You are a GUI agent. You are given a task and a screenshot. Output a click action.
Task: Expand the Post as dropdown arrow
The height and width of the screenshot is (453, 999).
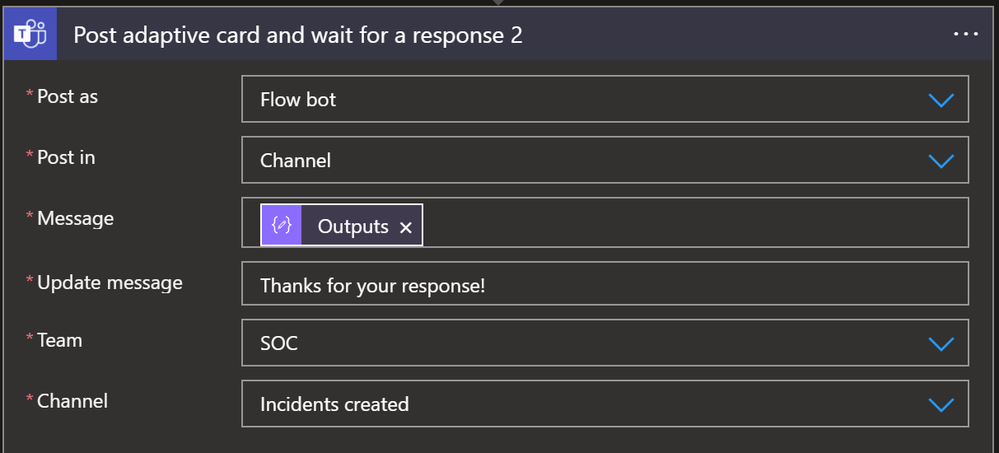pyautogui.click(x=941, y=100)
